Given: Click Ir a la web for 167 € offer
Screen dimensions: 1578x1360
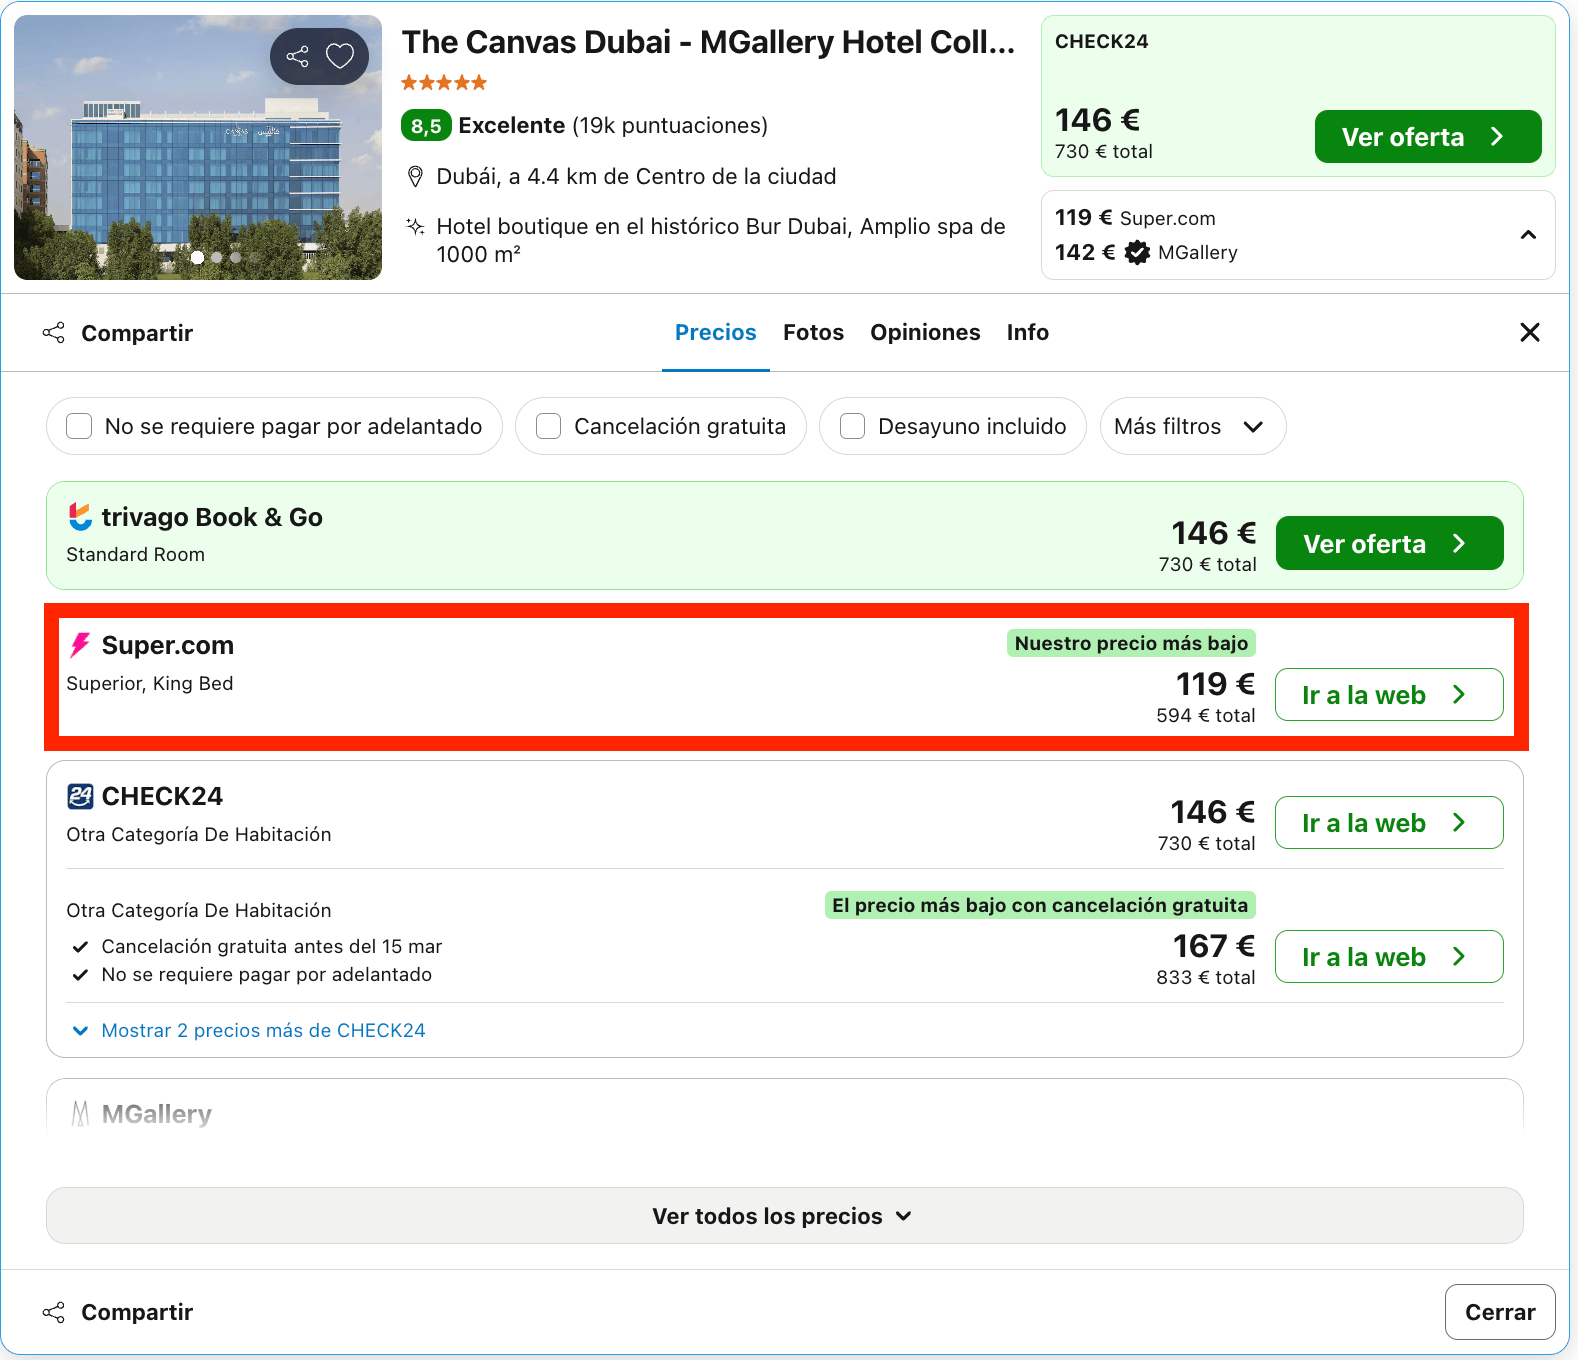Looking at the screenshot, I should (x=1389, y=956).
